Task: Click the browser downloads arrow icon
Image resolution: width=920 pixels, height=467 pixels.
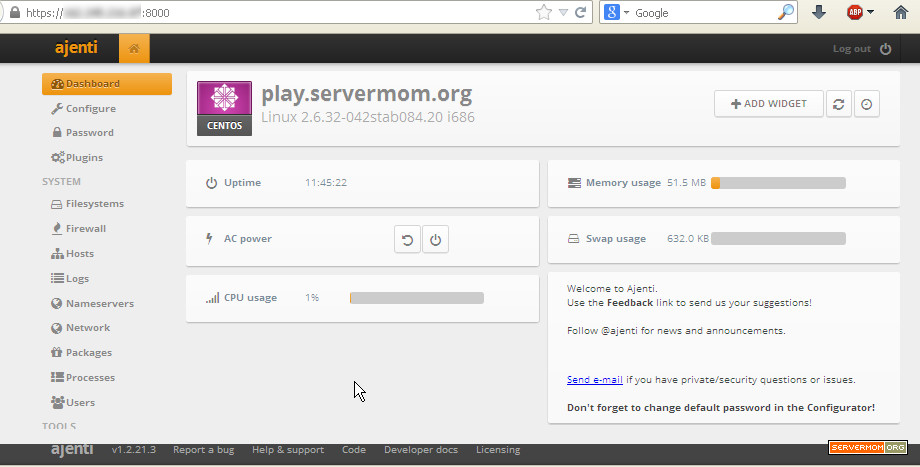Action: [818, 13]
